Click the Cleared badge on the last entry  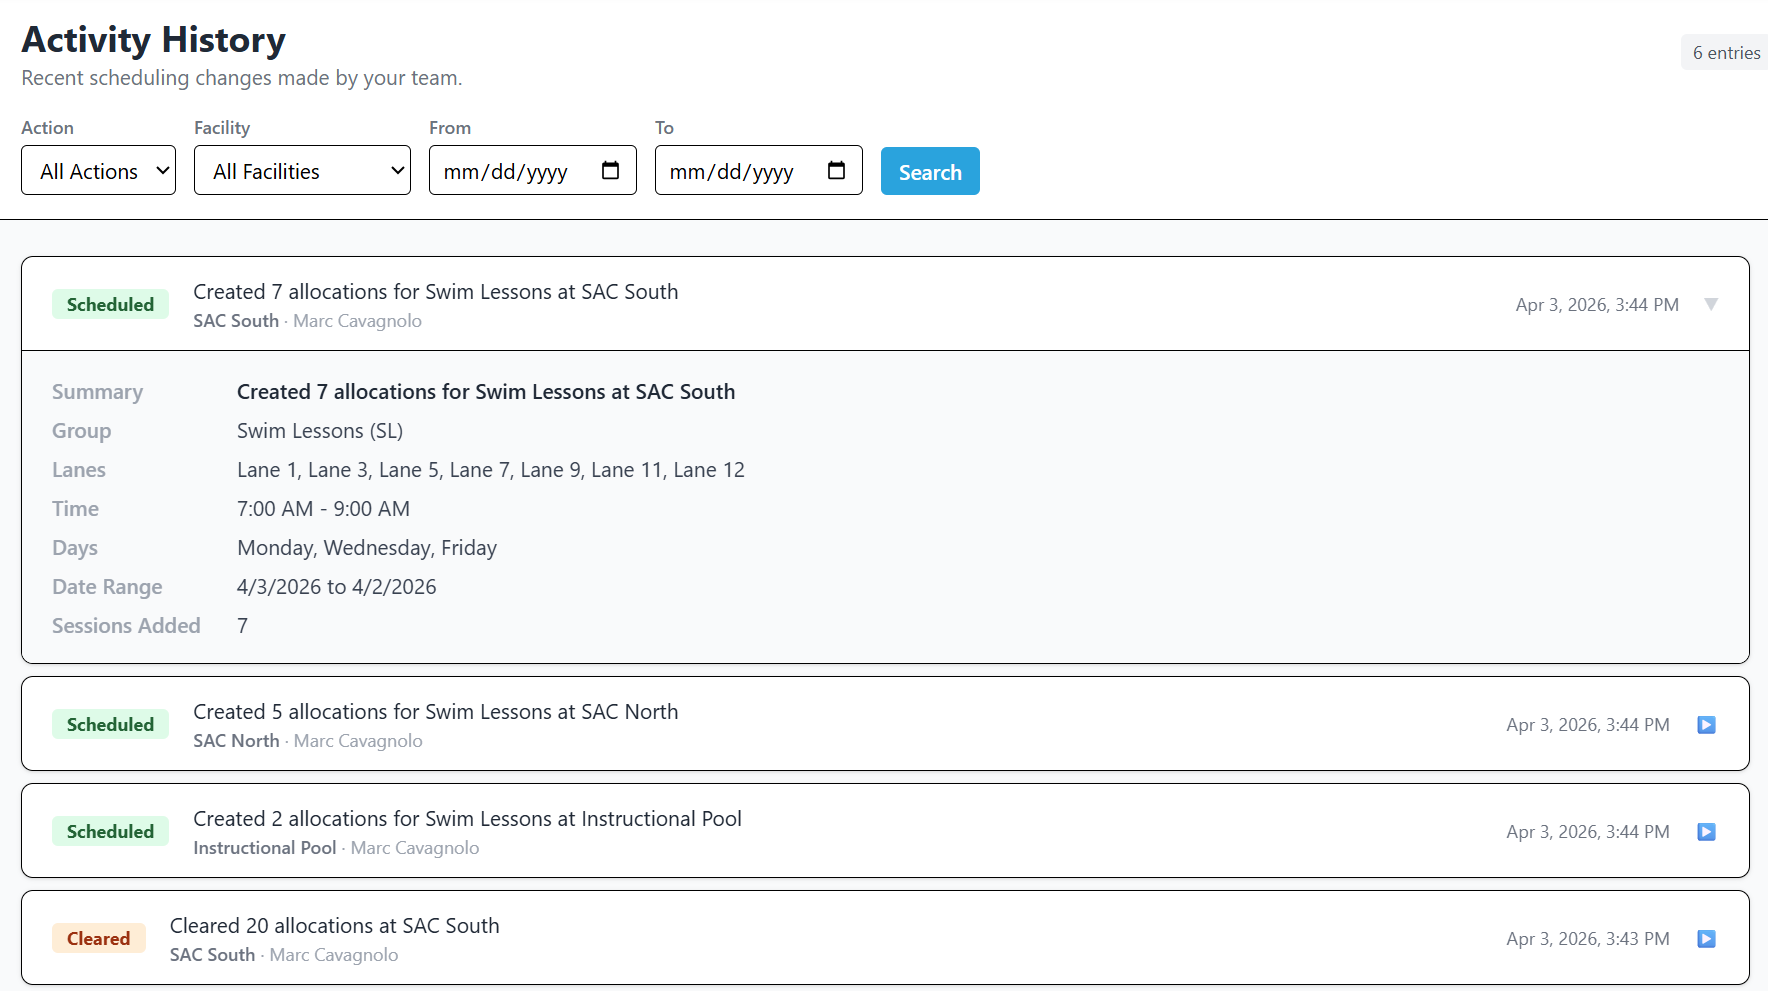[99, 938]
